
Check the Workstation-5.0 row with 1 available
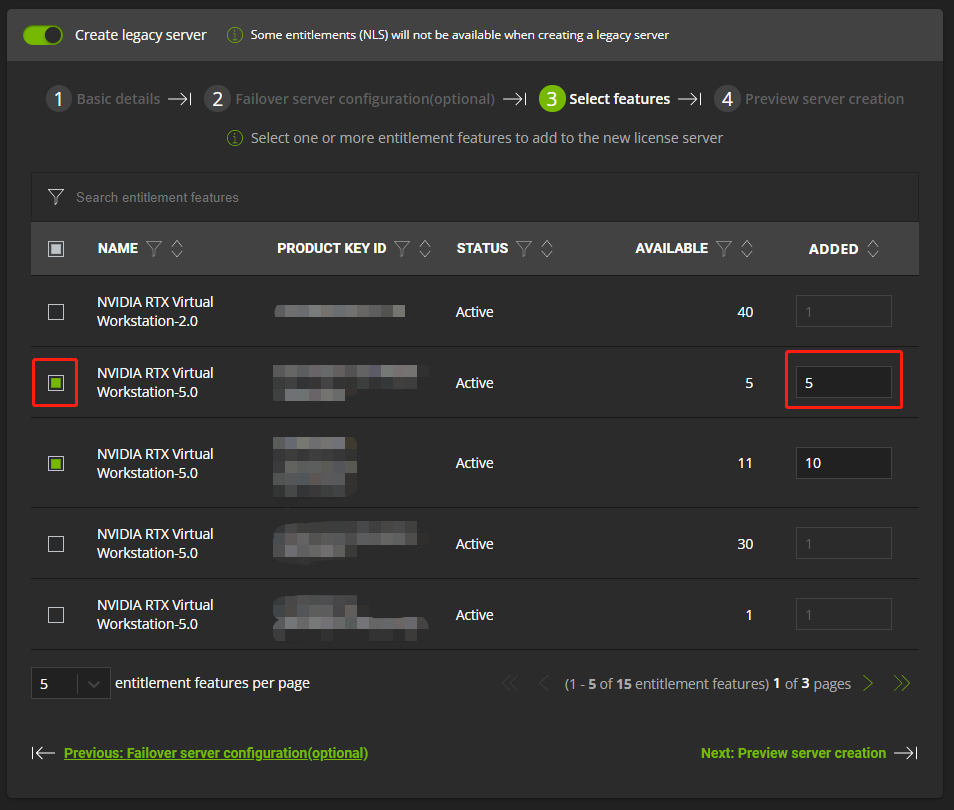point(56,615)
